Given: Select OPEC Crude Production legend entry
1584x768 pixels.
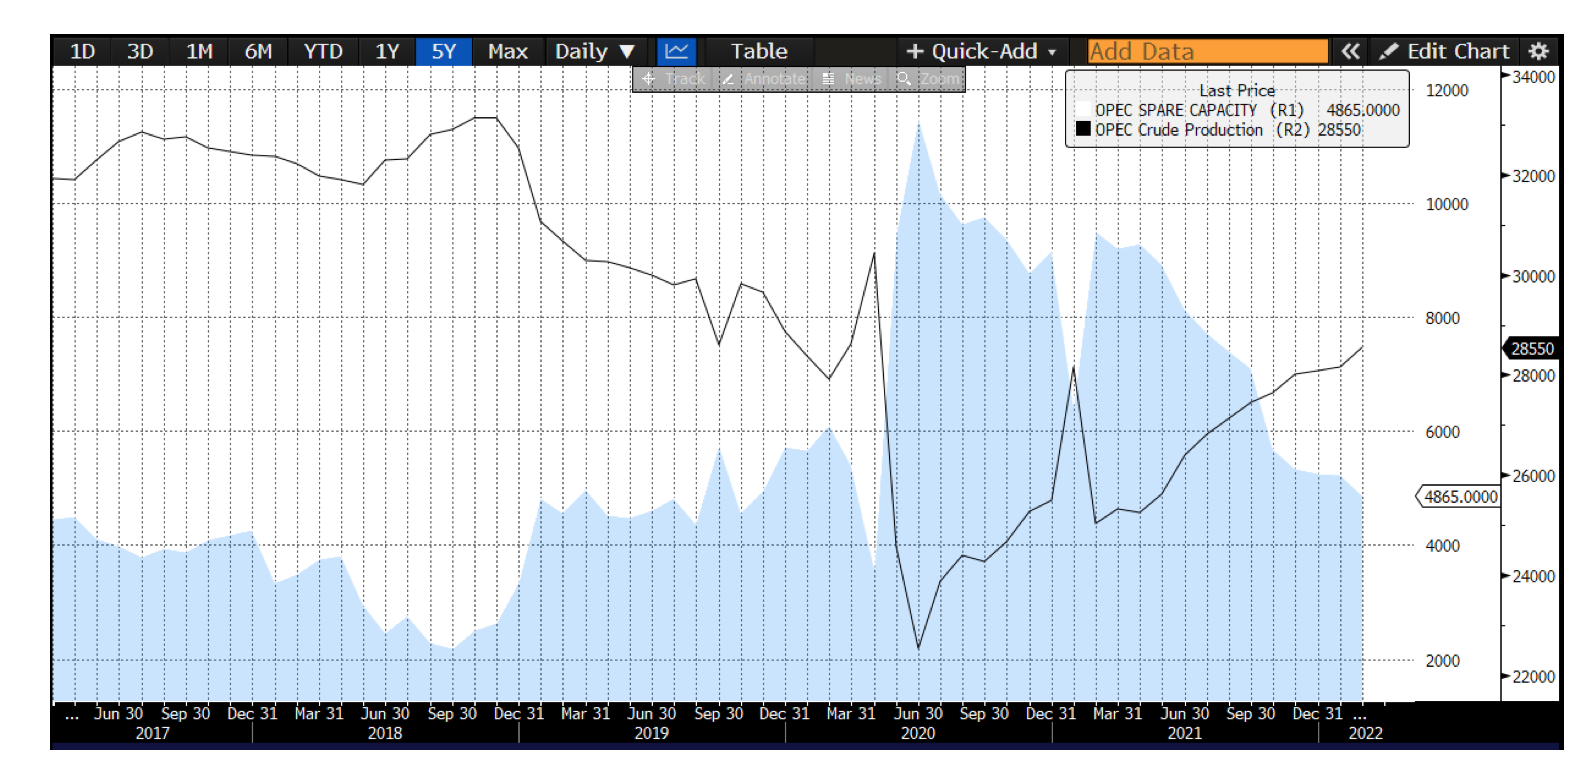Looking at the screenshot, I should click(1219, 129).
